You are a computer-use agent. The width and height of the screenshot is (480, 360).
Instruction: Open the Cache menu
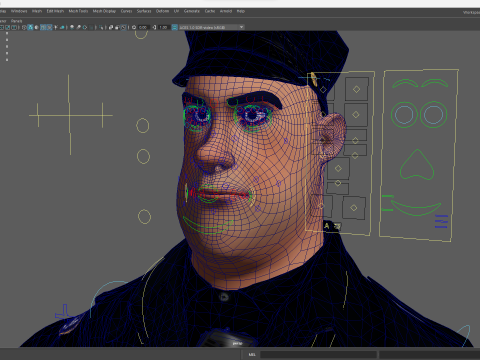pos(210,11)
